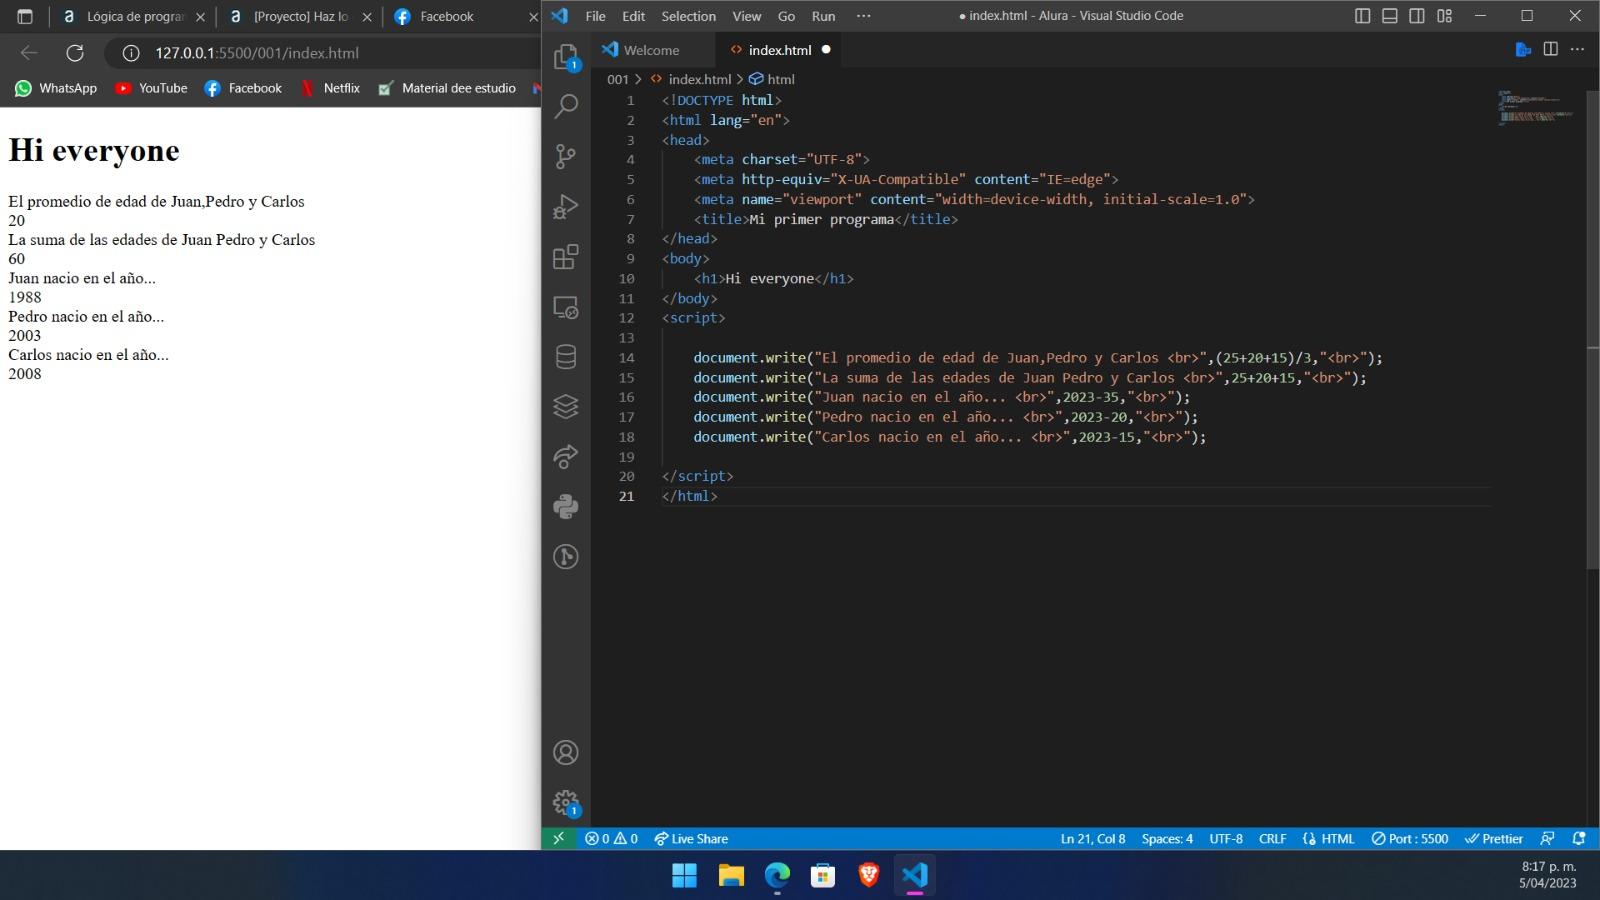
Task: Switch to the Welcome tab
Action: tap(651, 50)
